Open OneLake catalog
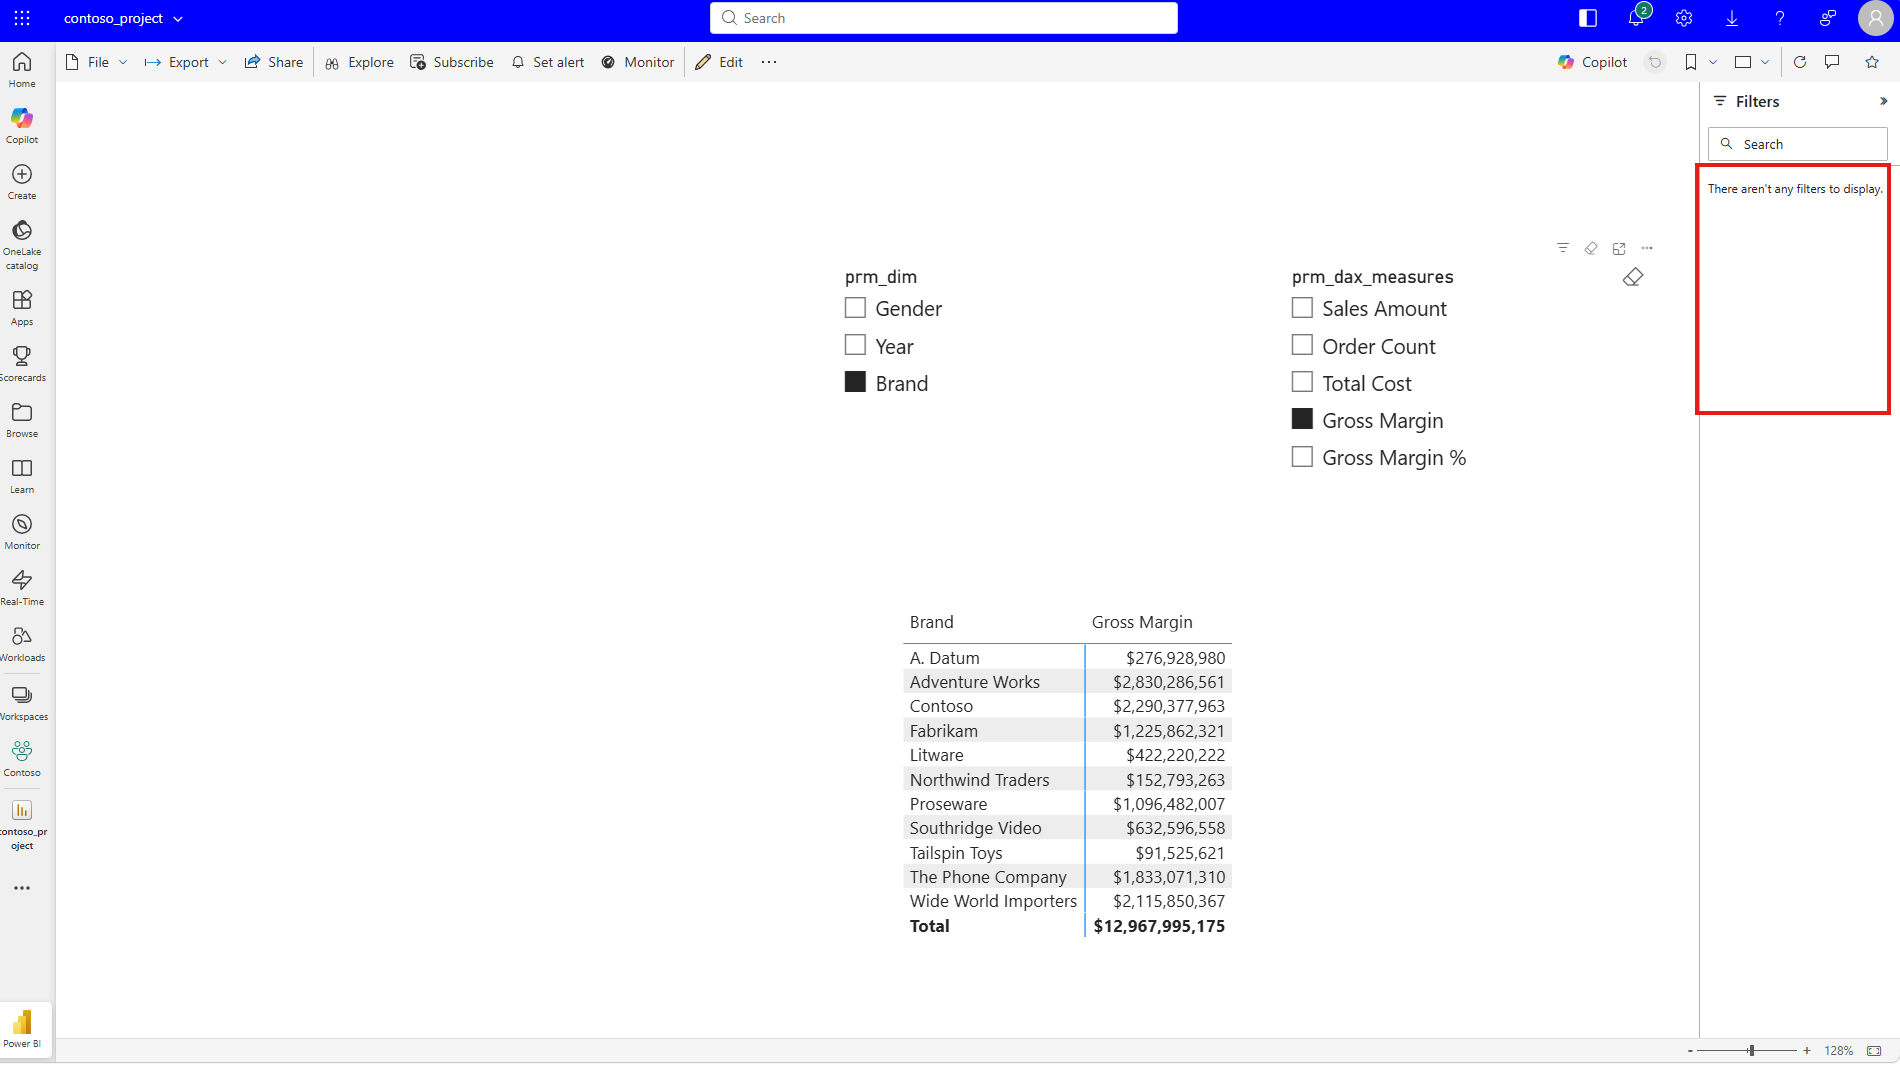1900x1066 pixels. pyautogui.click(x=22, y=244)
